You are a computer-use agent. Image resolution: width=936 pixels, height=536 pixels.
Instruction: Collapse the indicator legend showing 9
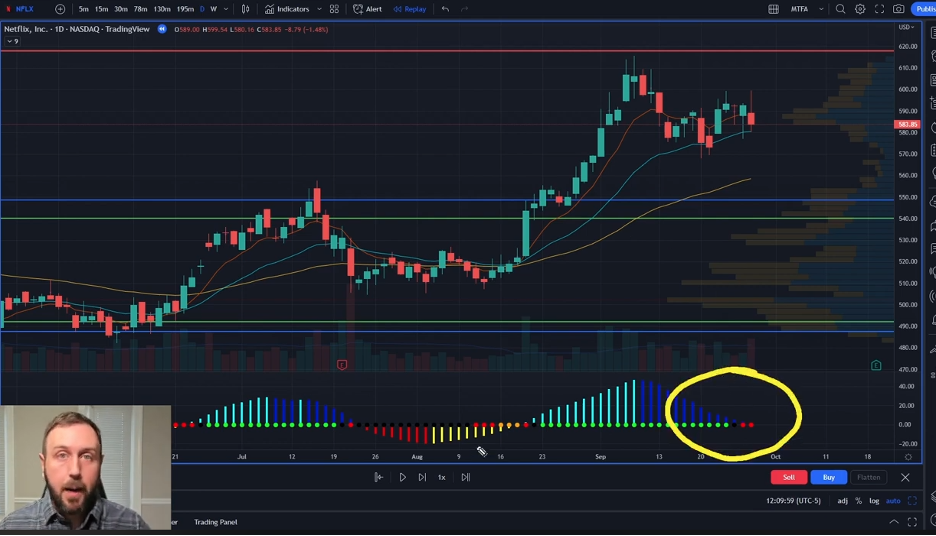[x=8, y=41]
